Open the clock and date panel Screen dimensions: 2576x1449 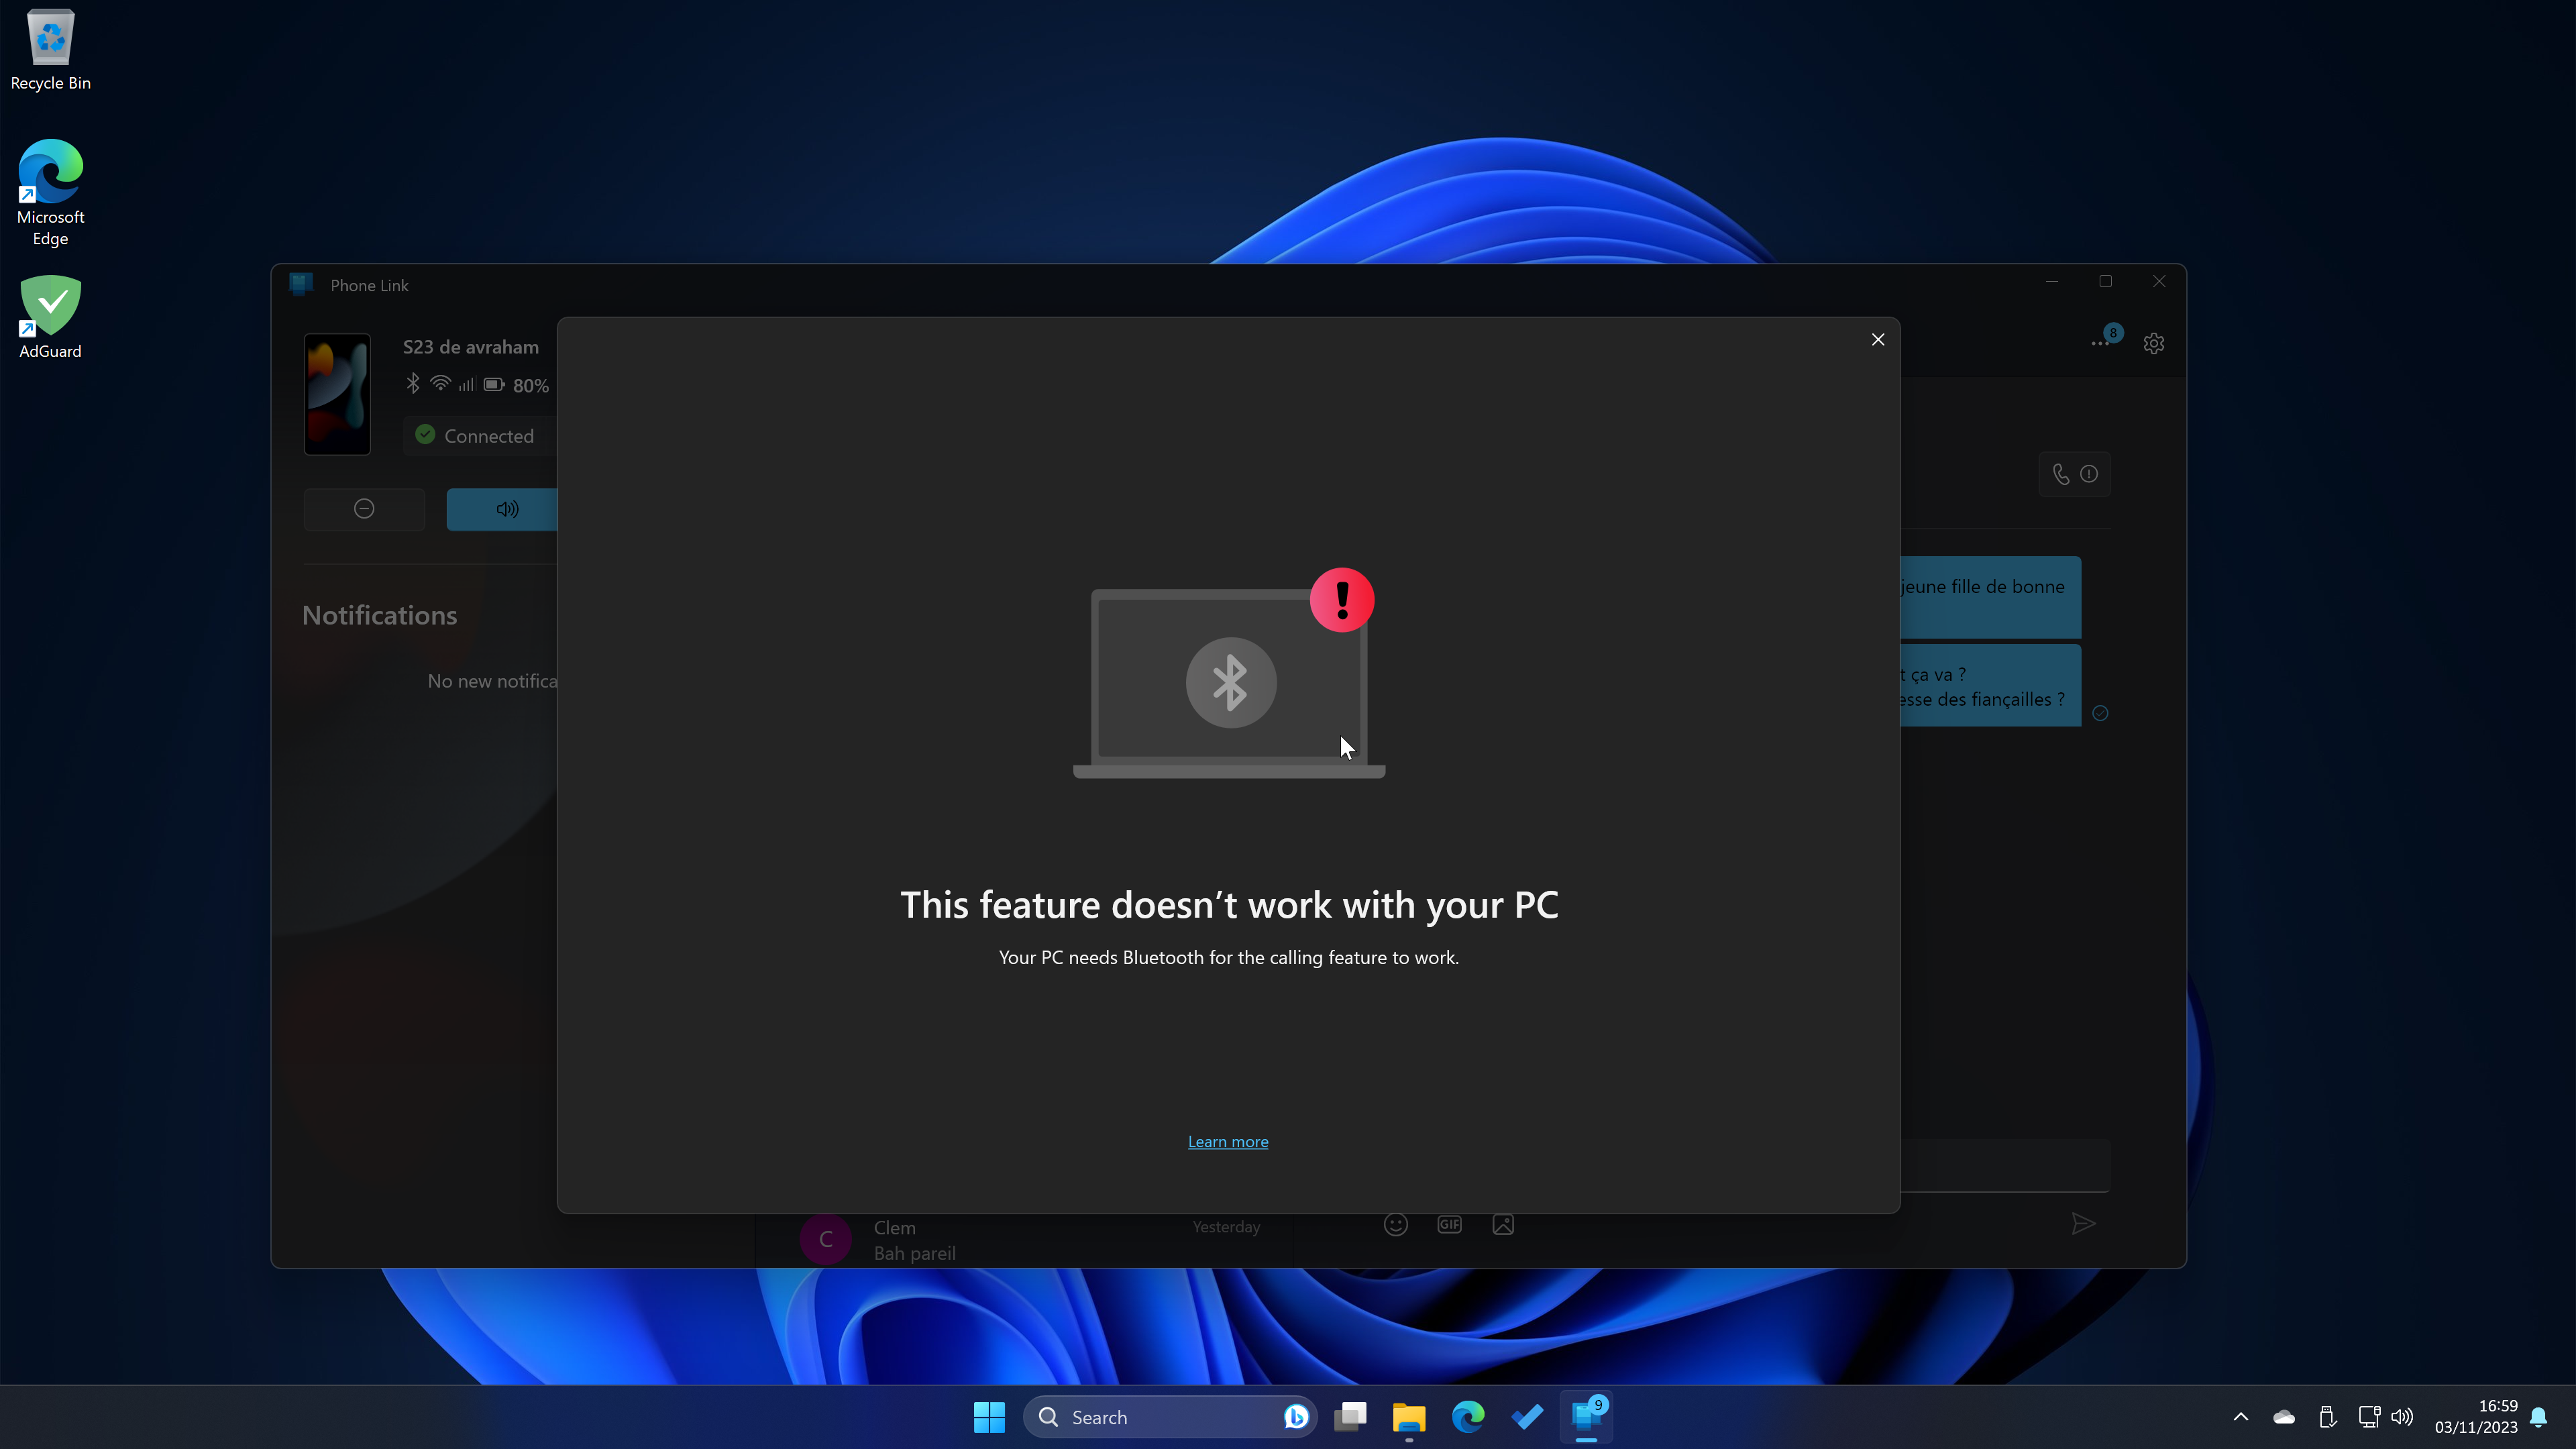2476,1417
